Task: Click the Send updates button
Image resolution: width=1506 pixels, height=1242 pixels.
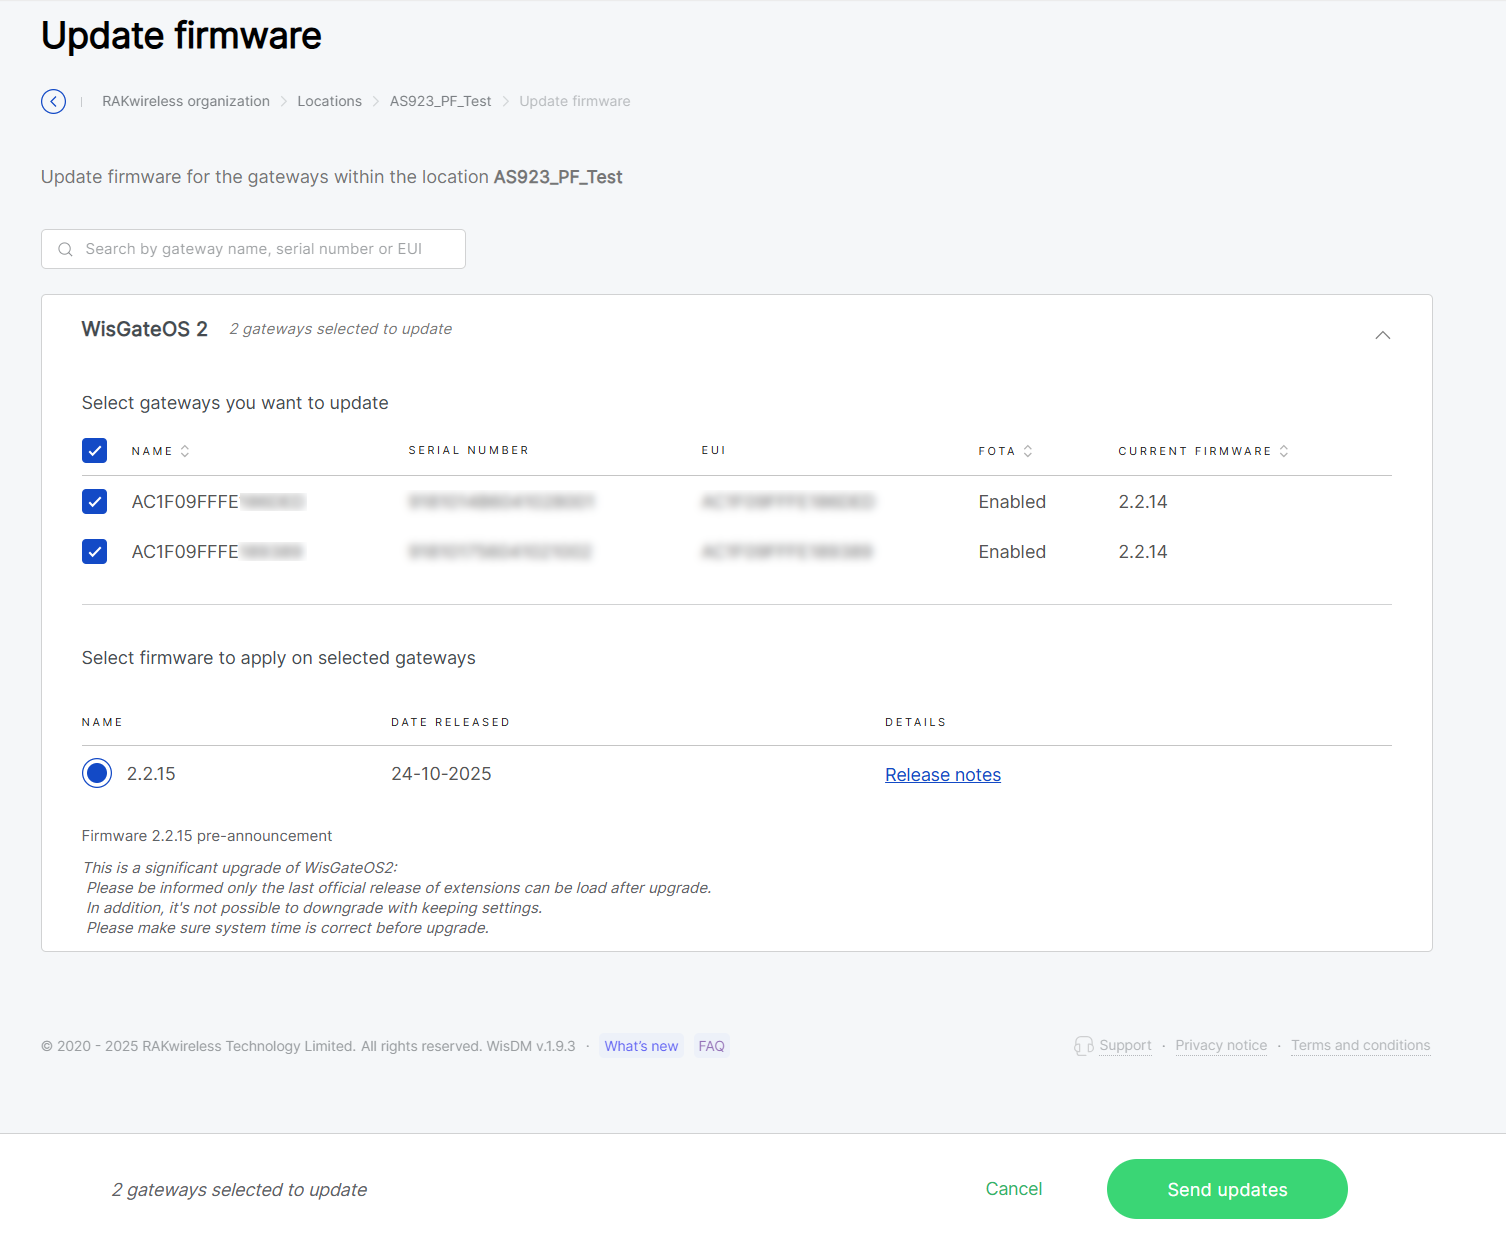Action: [1226, 1189]
